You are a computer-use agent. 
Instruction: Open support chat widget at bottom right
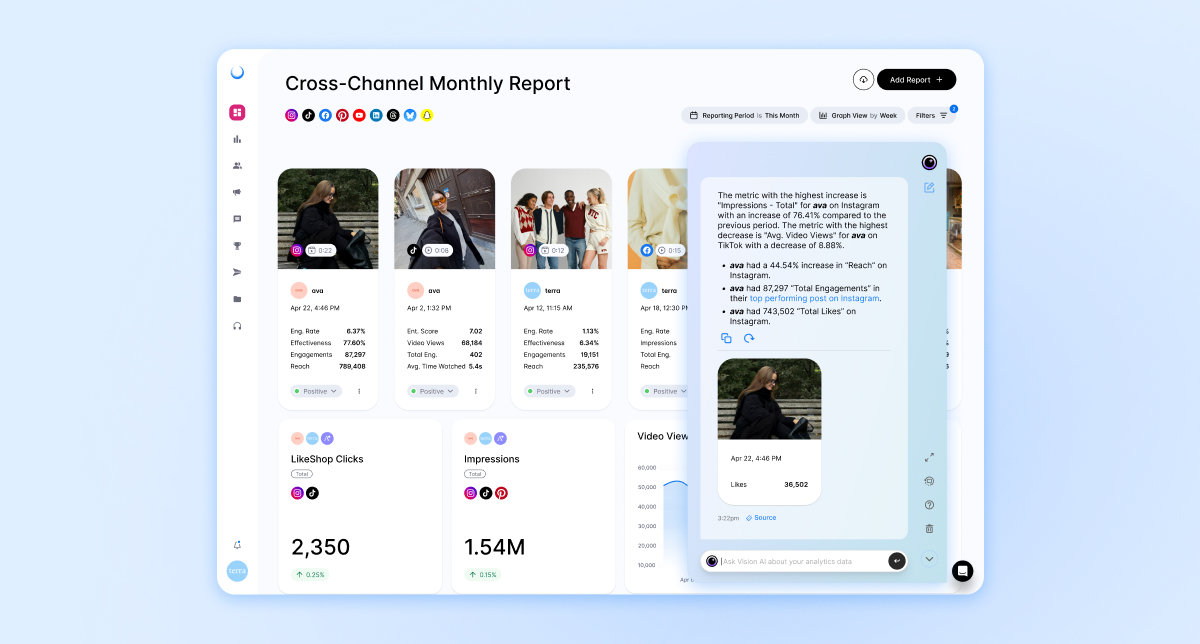[x=962, y=571]
